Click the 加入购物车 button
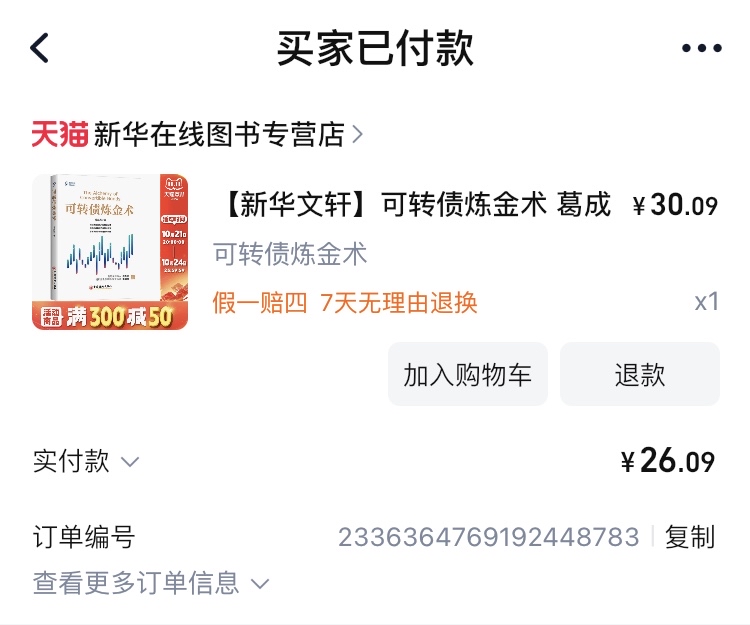Viewport: 750px width, 625px height. coord(468,374)
